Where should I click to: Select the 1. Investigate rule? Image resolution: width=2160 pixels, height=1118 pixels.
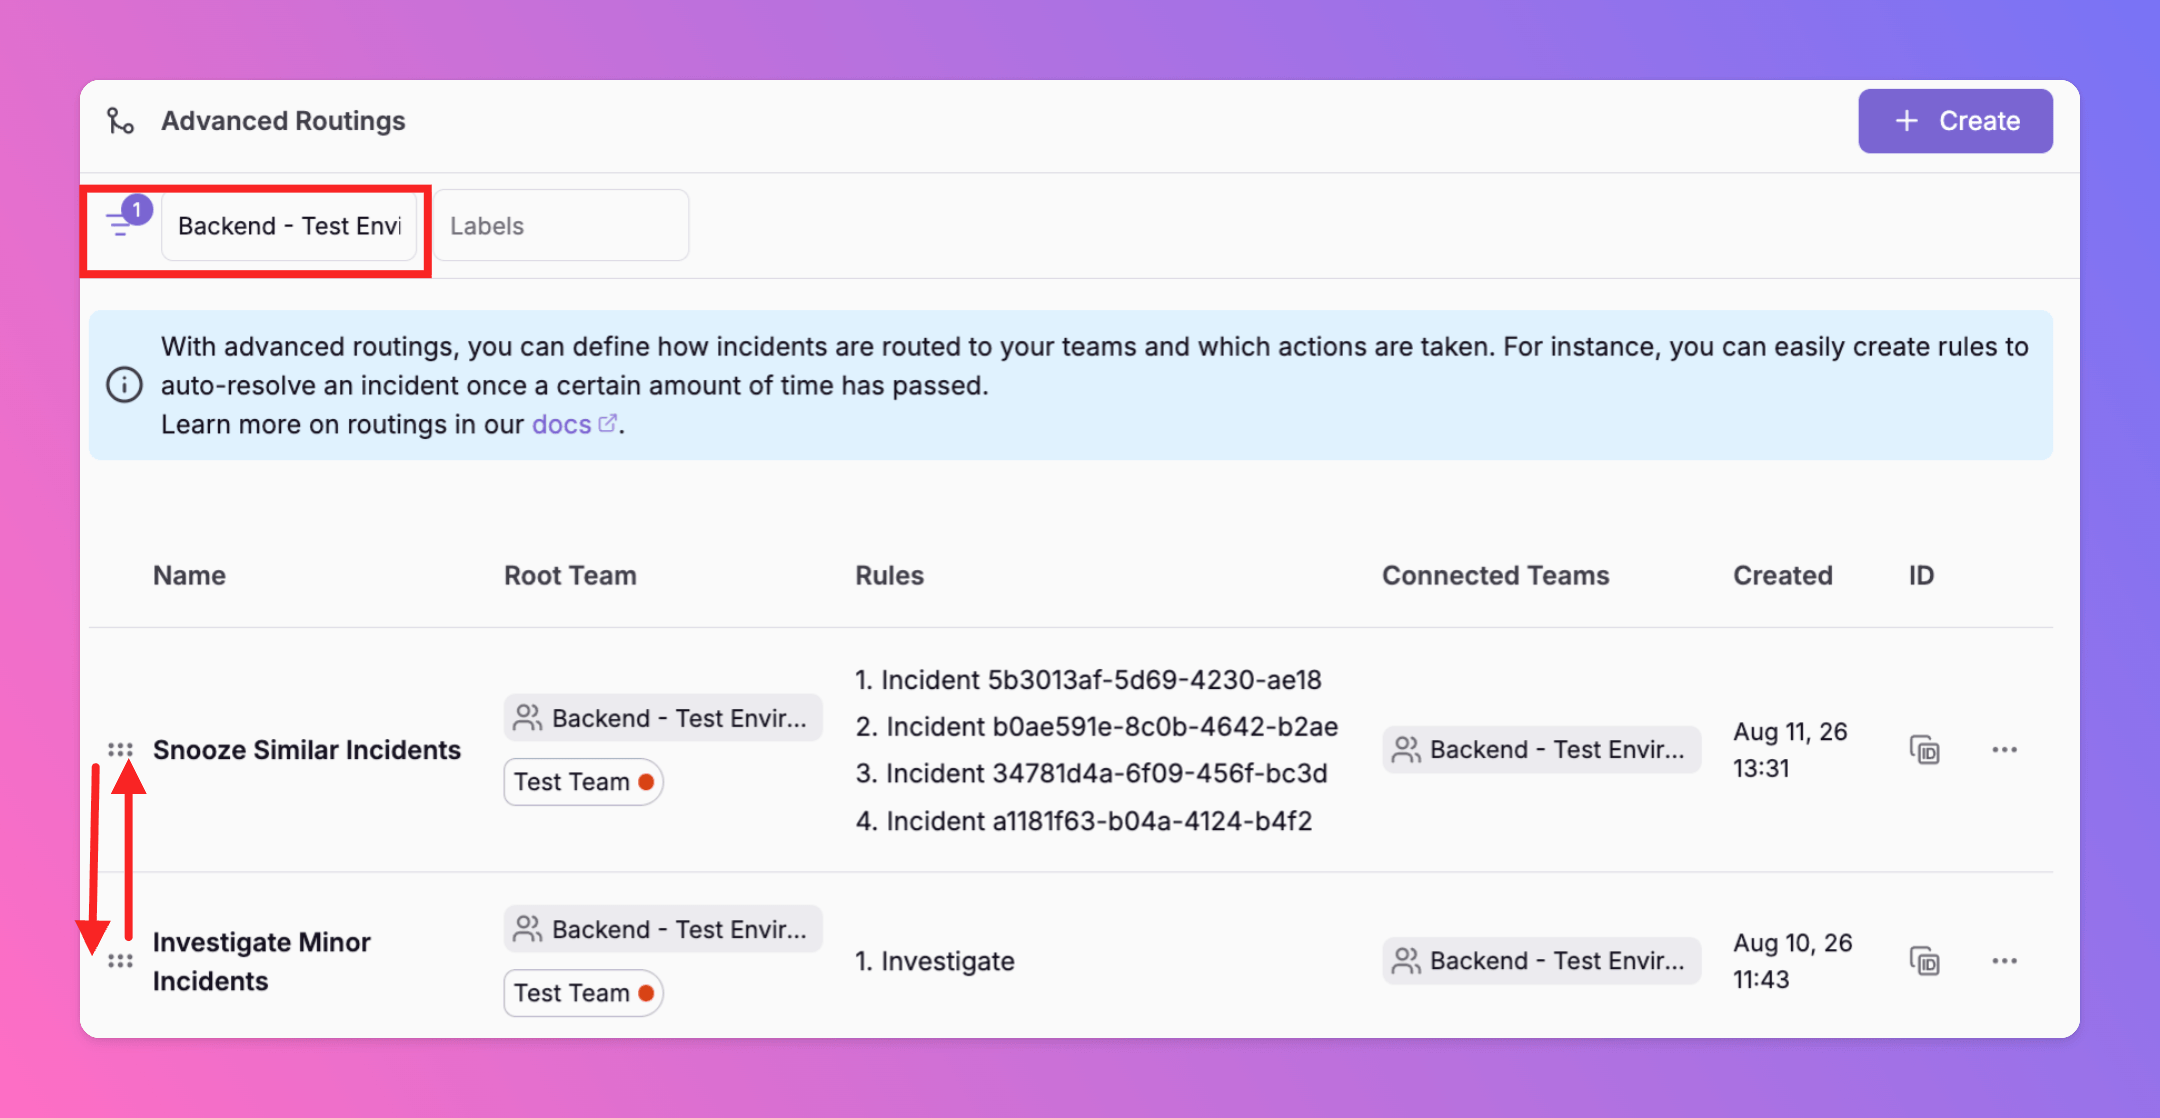click(x=935, y=961)
